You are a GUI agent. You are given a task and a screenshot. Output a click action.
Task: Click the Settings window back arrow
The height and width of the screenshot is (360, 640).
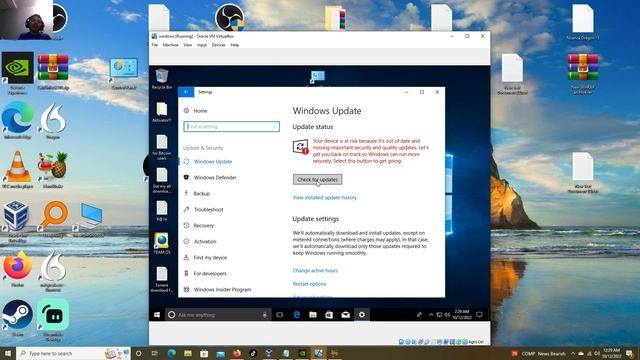186,92
